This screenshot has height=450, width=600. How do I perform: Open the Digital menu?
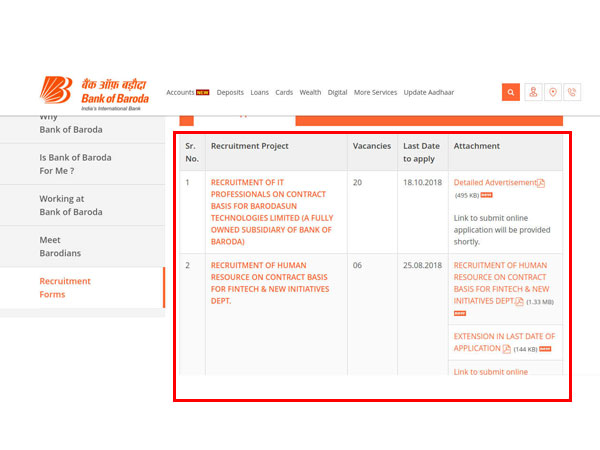point(338,92)
